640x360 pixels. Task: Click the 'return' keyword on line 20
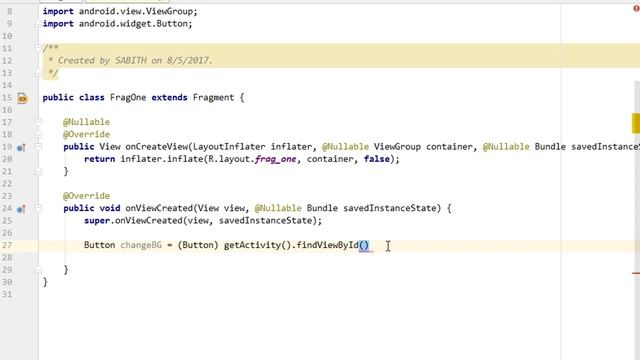[x=100, y=159]
